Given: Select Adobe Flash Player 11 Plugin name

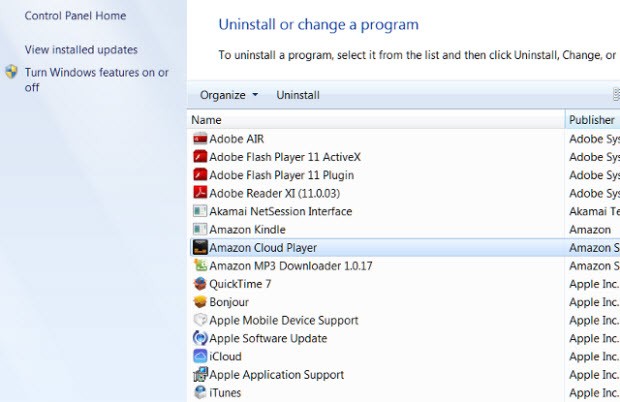Looking at the screenshot, I should point(282,175).
